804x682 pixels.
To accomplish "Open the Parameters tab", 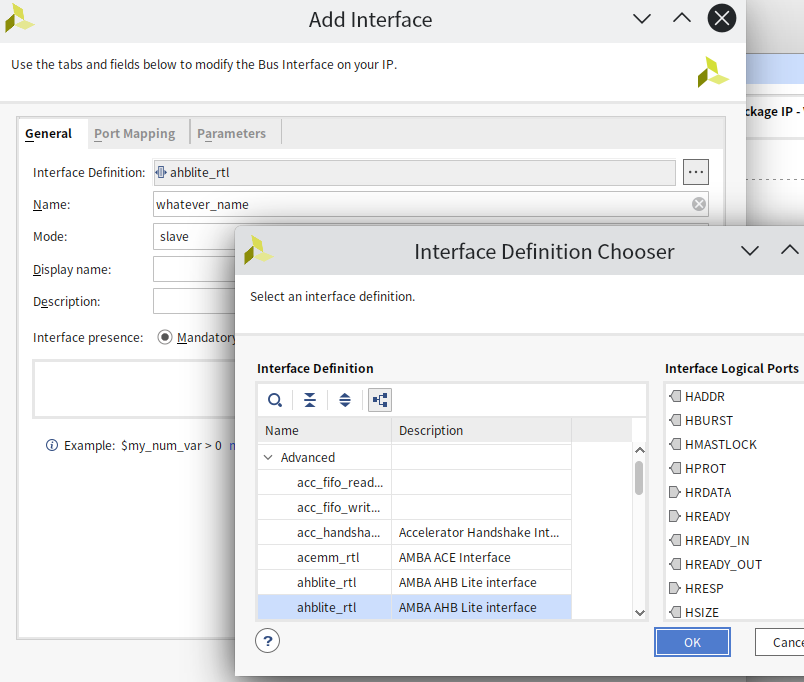I will tap(231, 133).
